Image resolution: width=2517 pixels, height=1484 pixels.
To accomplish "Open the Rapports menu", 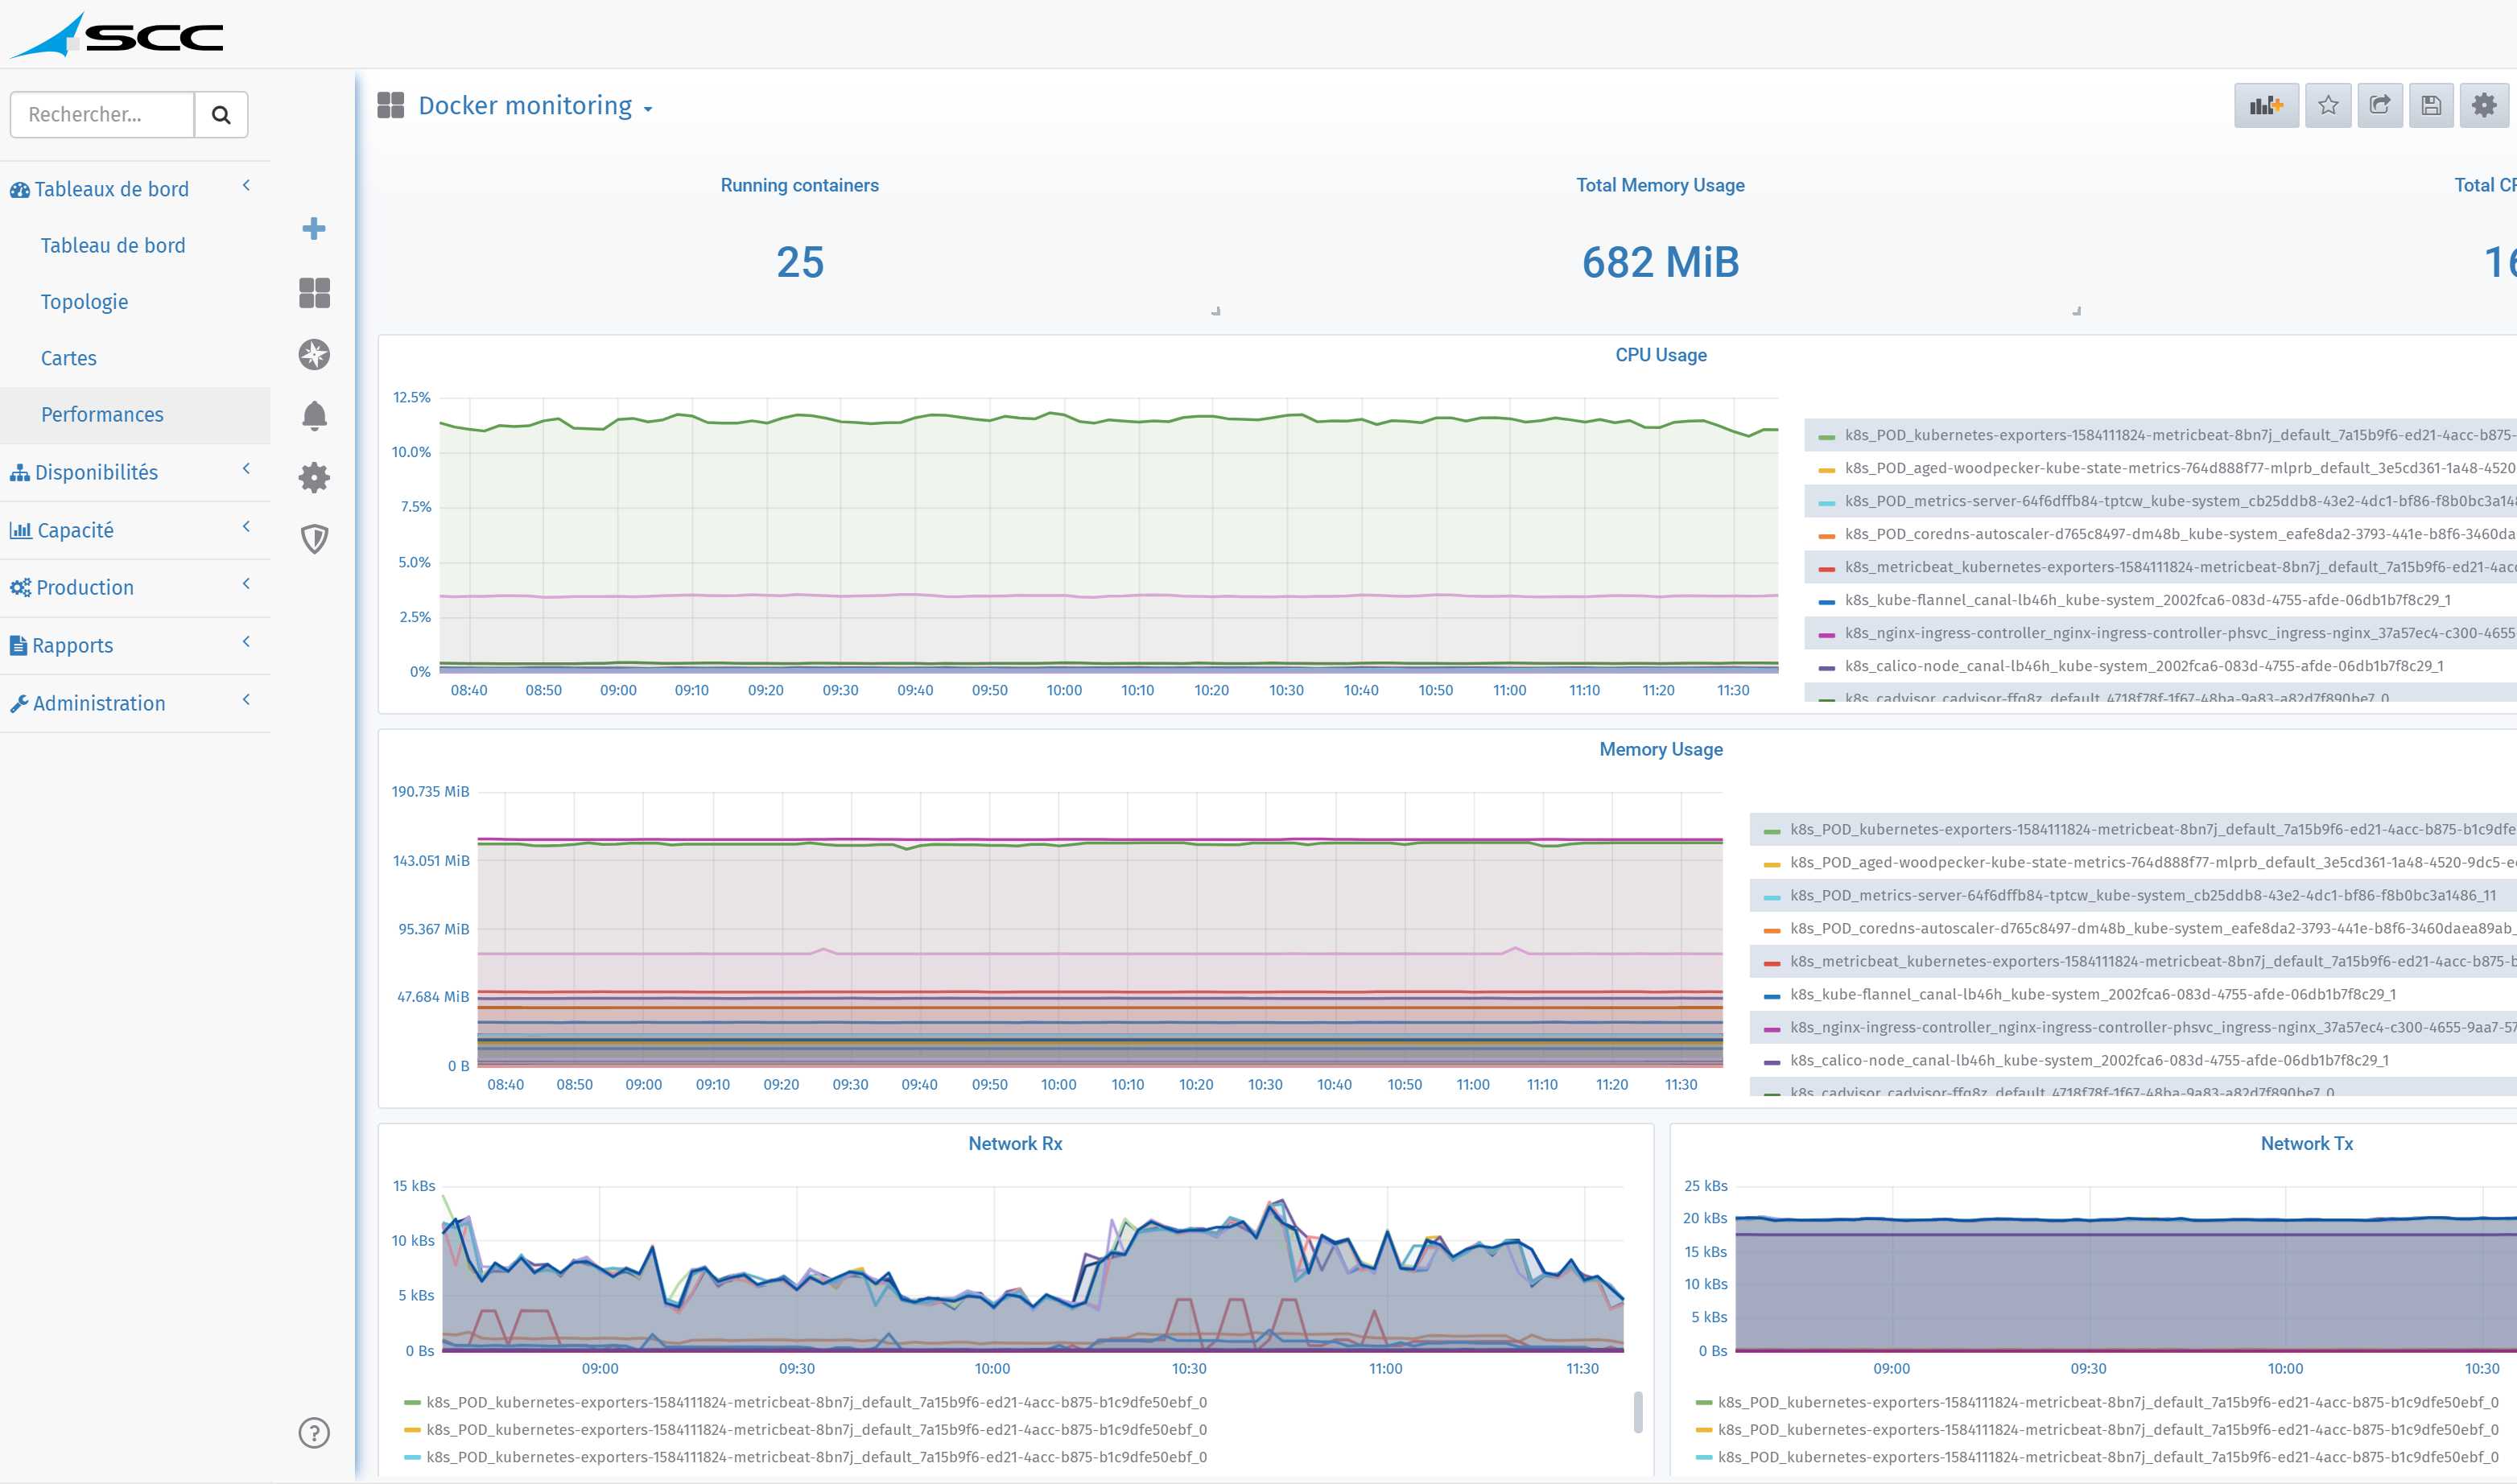I will [x=62, y=646].
